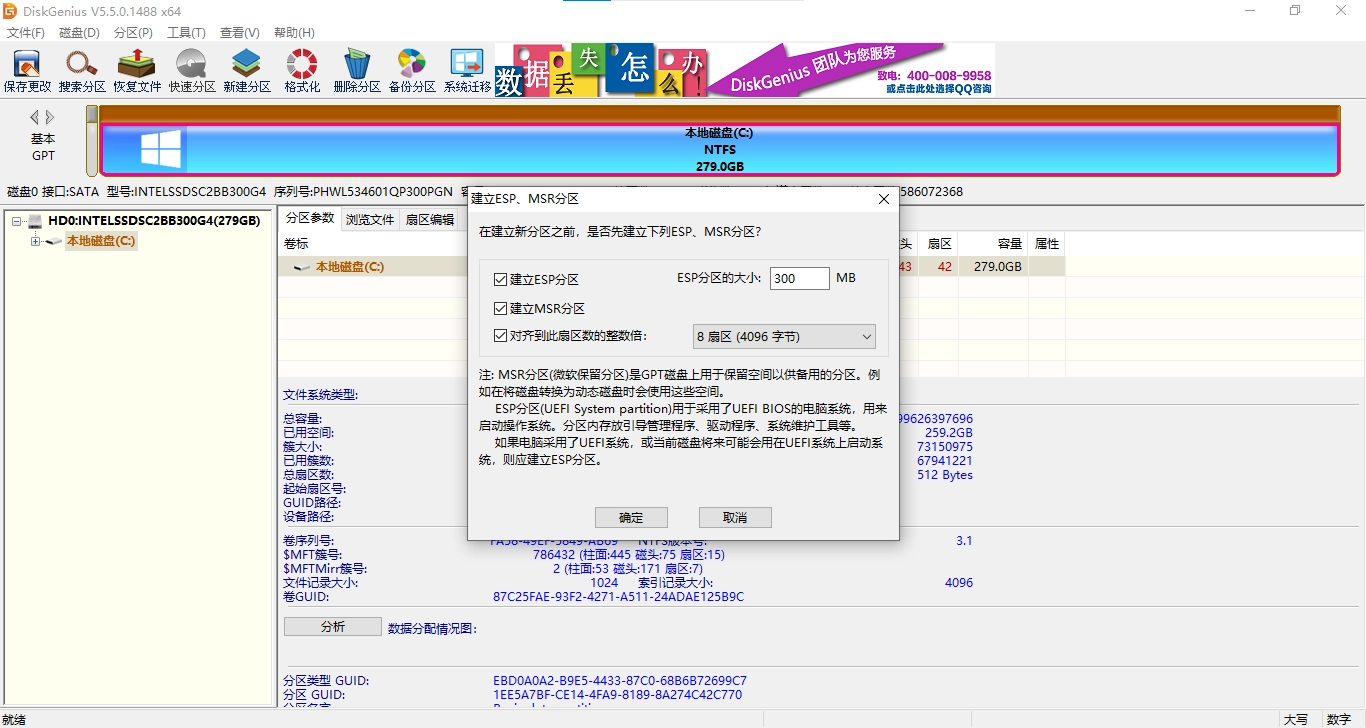The height and width of the screenshot is (728, 1366).
Task: Switch to the 分区参数 tab
Action: pos(309,219)
